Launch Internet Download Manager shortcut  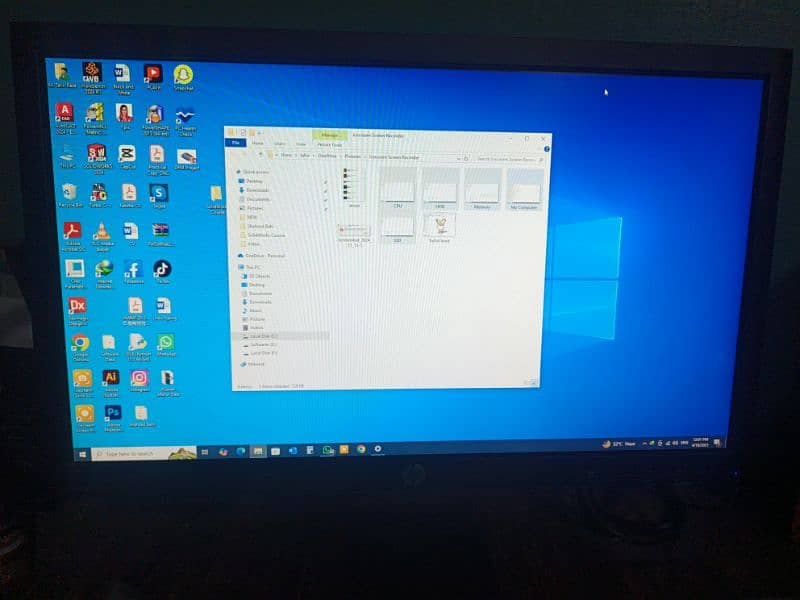click(x=104, y=274)
